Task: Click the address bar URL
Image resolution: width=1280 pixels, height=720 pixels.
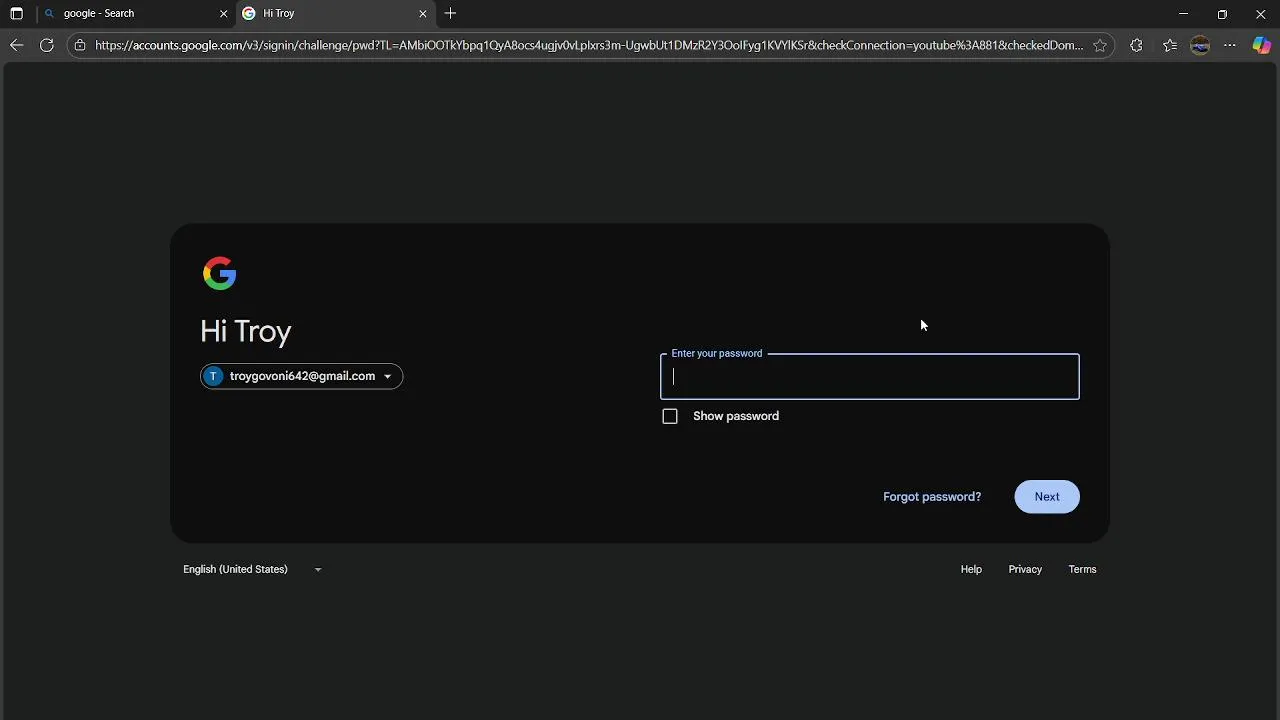Action: click(589, 45)
